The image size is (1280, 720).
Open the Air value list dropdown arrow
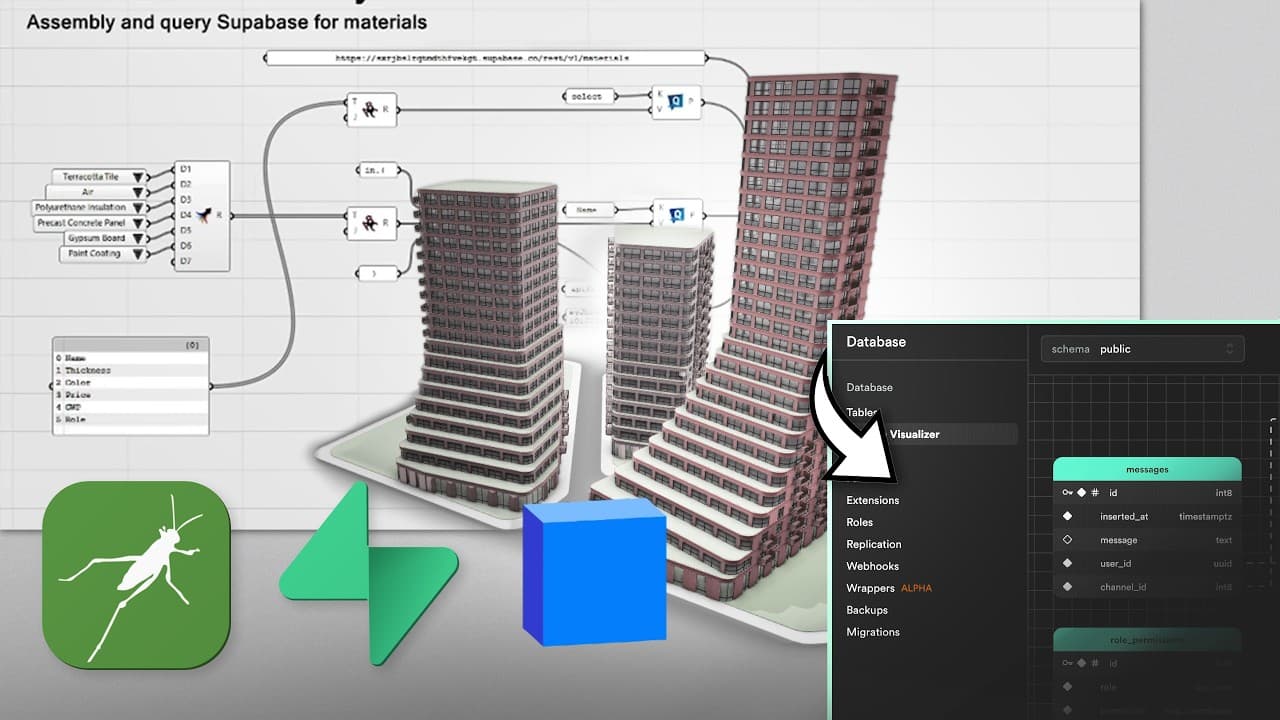click(x=138, y=192)
